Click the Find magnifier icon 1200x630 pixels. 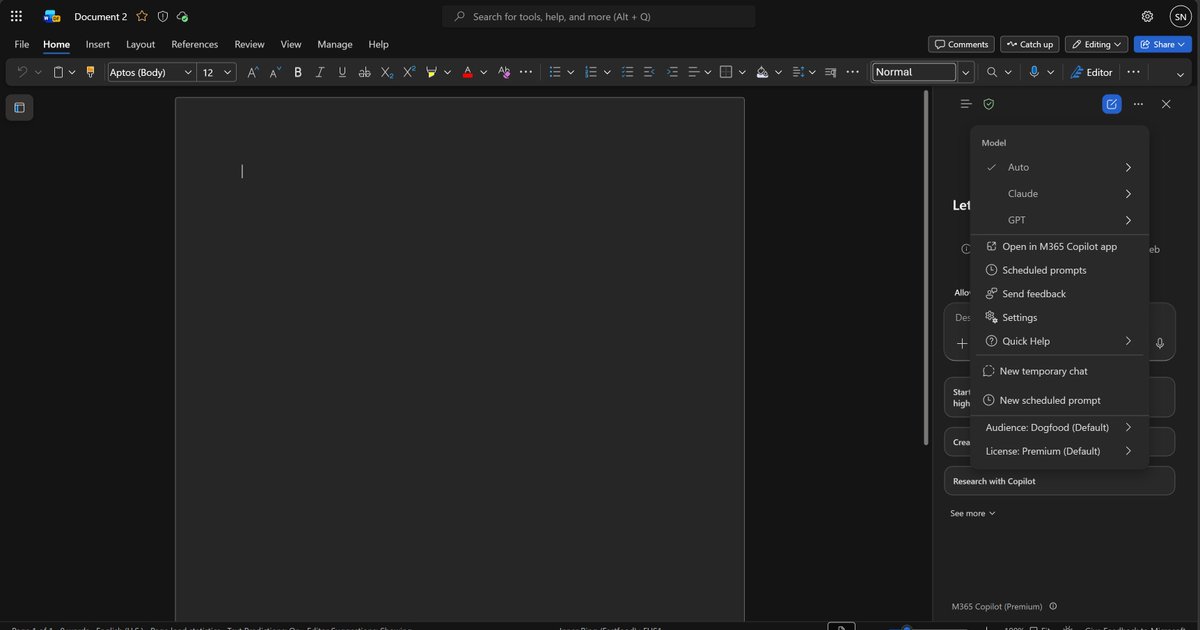[992, 72]
